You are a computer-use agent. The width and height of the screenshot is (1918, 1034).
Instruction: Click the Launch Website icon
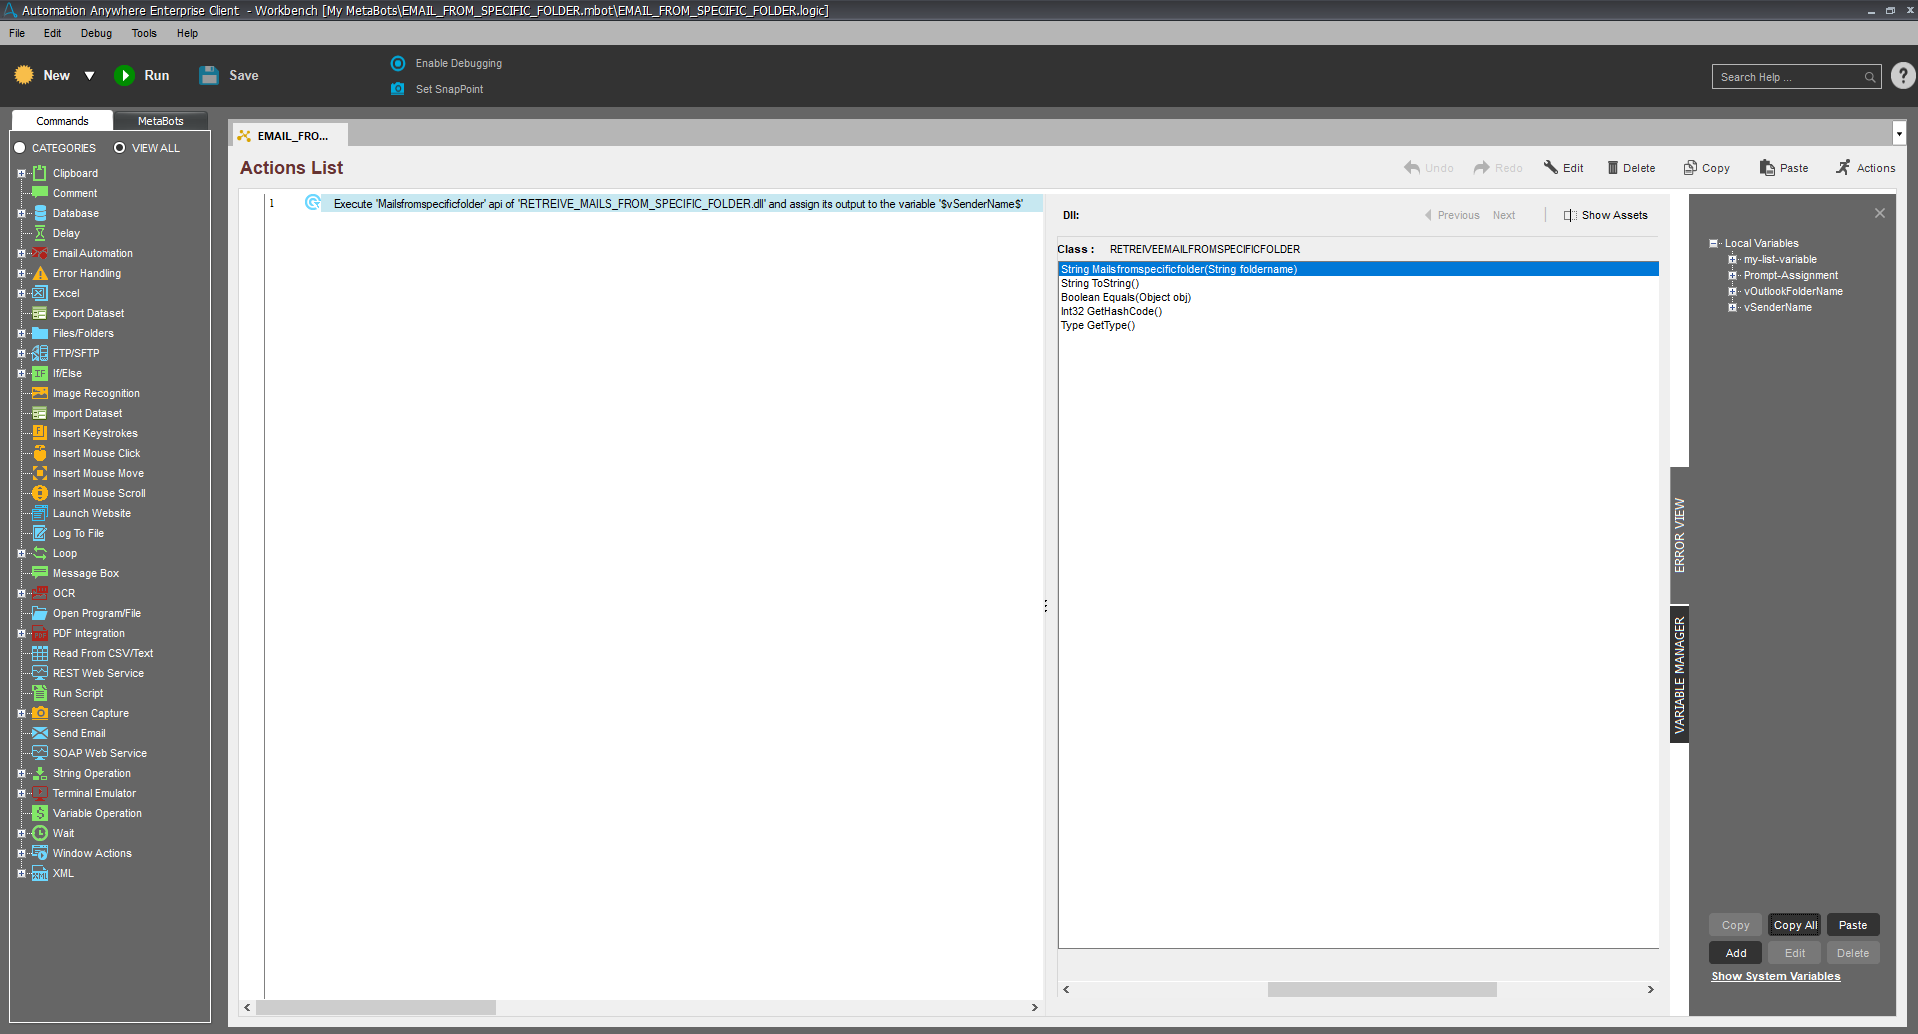(x=40, y=513)
